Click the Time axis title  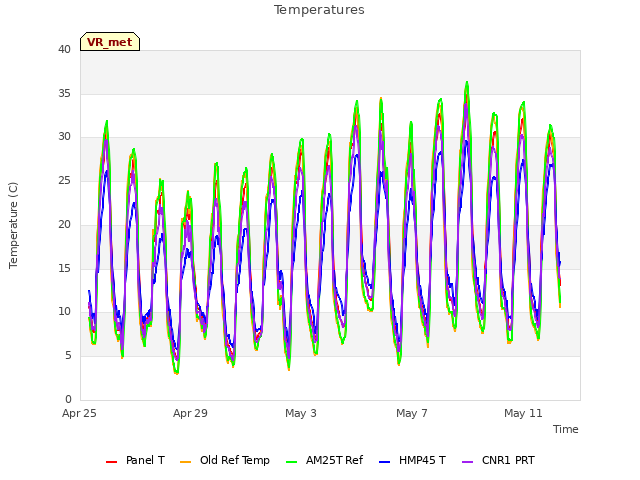tap(566, 429)
